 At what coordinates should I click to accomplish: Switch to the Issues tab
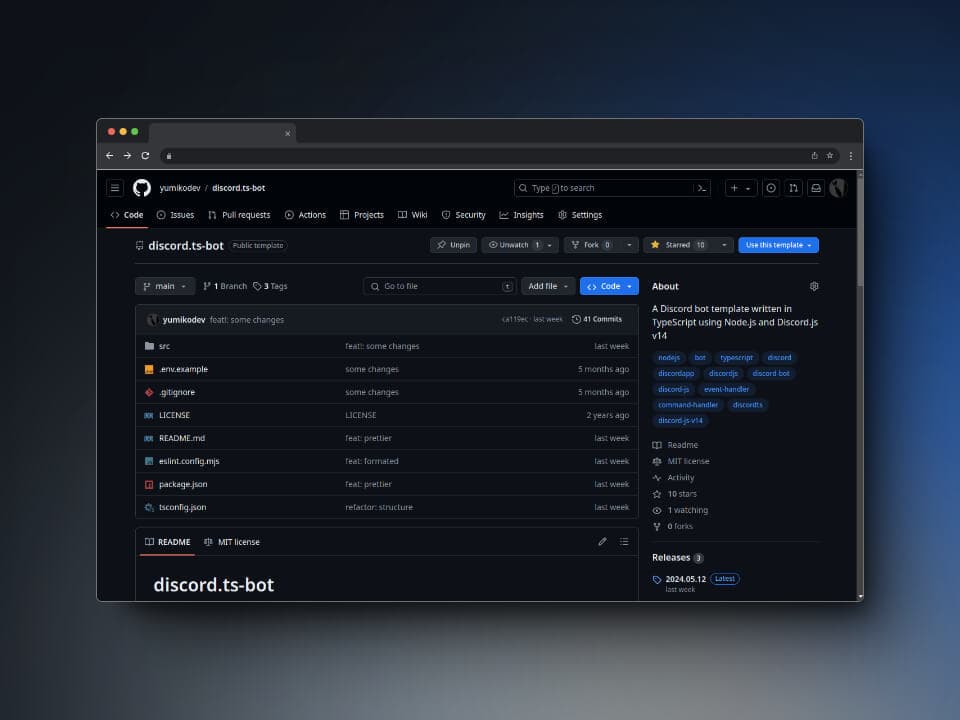[x=175, y=215]
